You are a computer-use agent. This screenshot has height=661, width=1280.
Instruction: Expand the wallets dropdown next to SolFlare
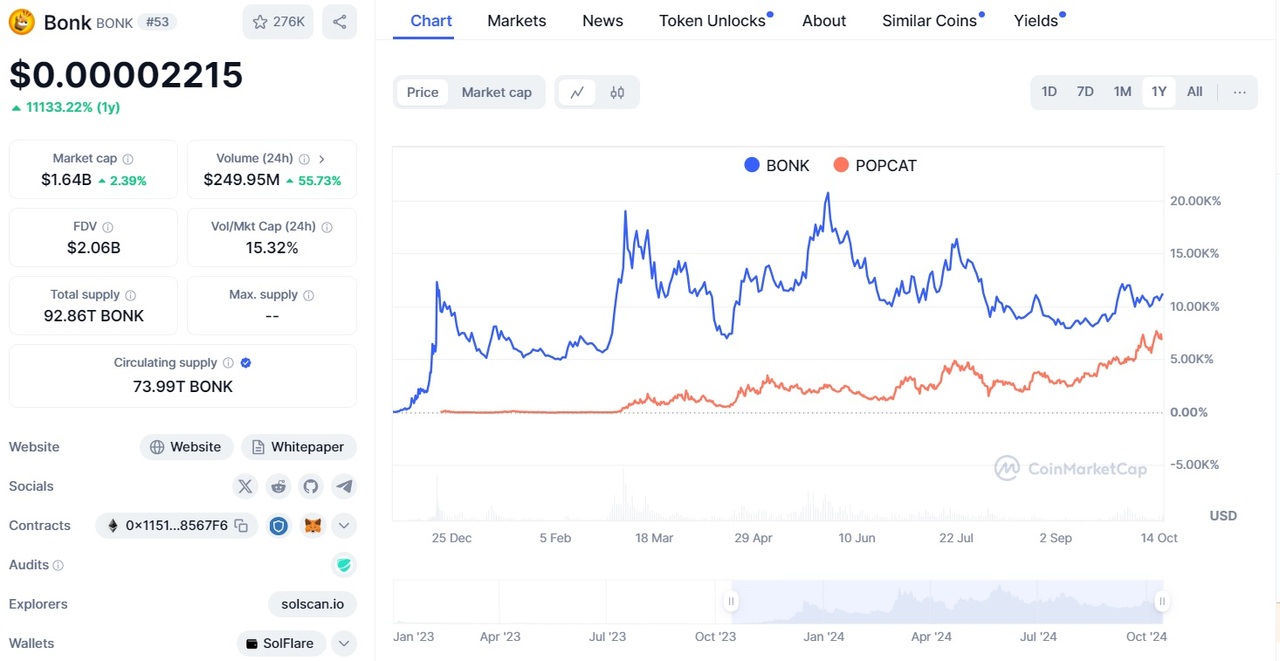[344, 643]
